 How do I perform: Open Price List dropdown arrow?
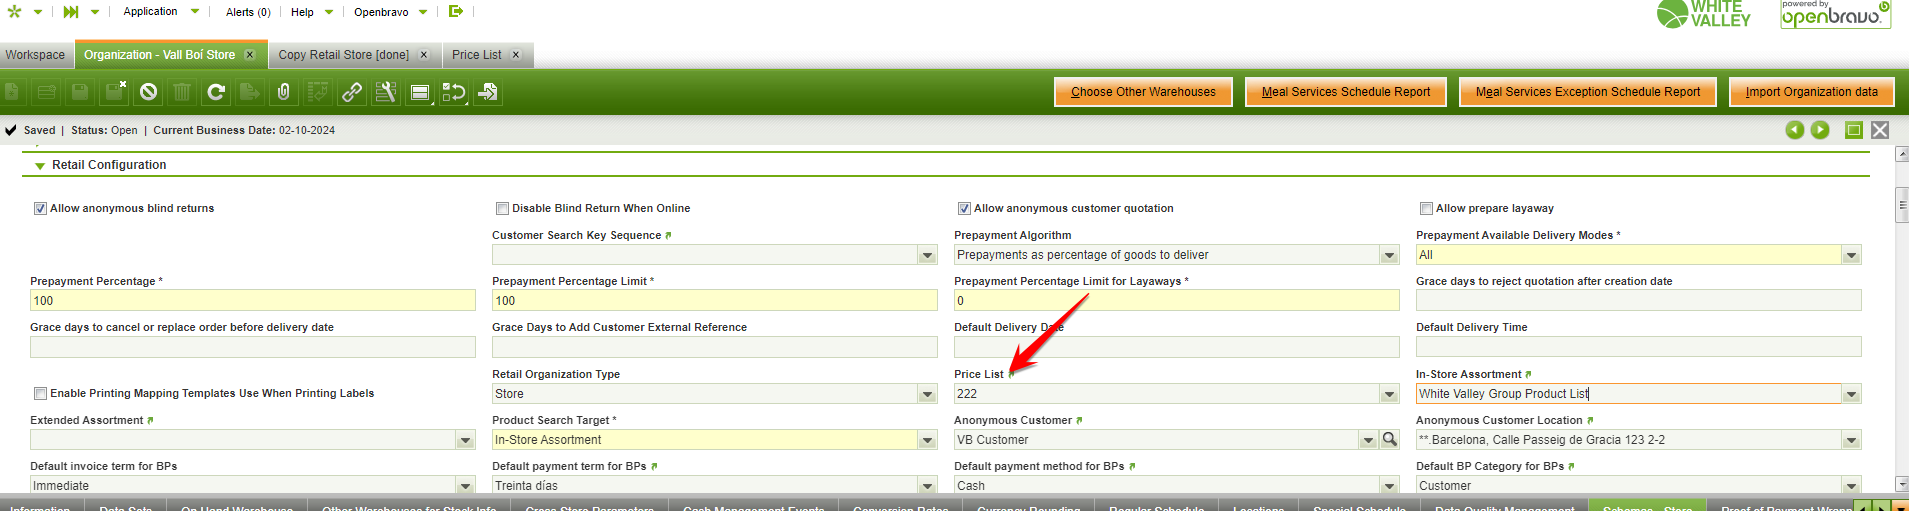point(1390,394)
